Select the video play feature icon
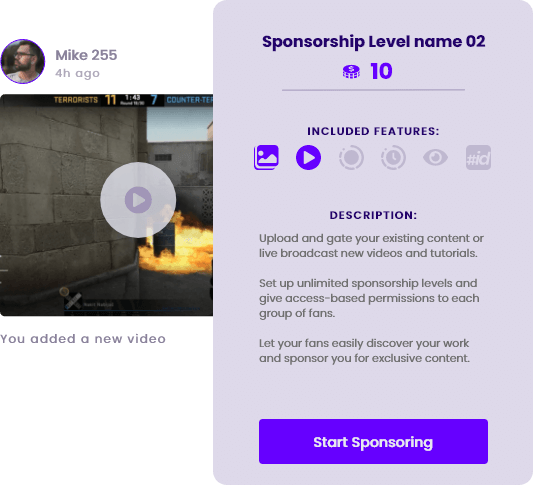 click(x=308, y=157)
